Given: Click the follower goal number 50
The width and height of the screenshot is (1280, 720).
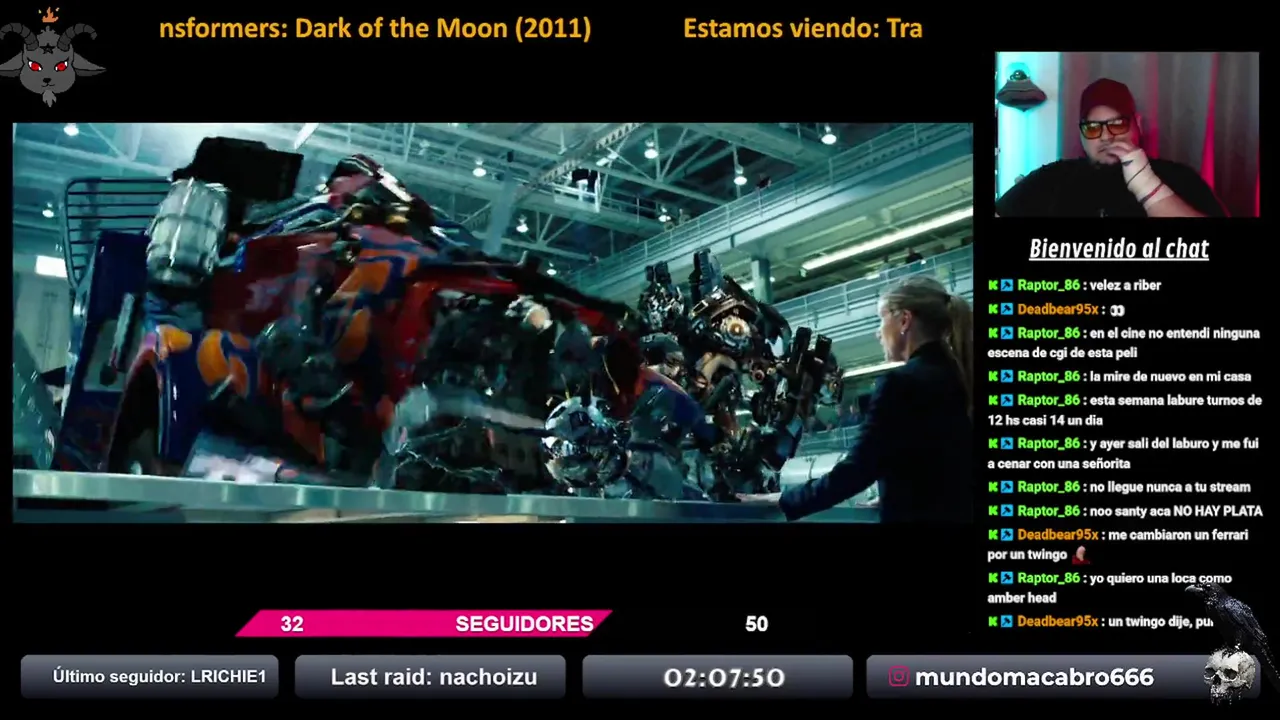Looking at the screenshot, I should (756, 624).
